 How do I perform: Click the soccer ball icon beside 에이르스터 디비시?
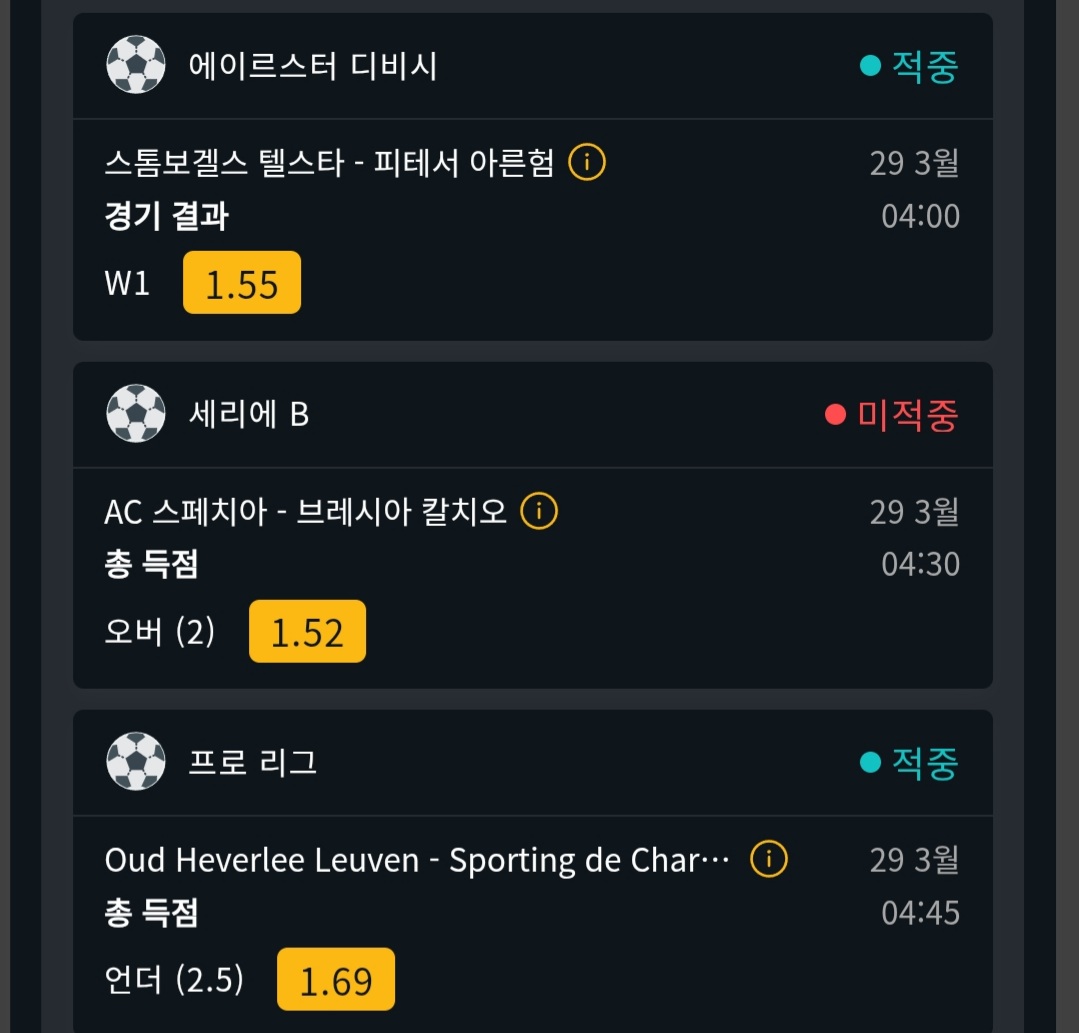point(136,65)
